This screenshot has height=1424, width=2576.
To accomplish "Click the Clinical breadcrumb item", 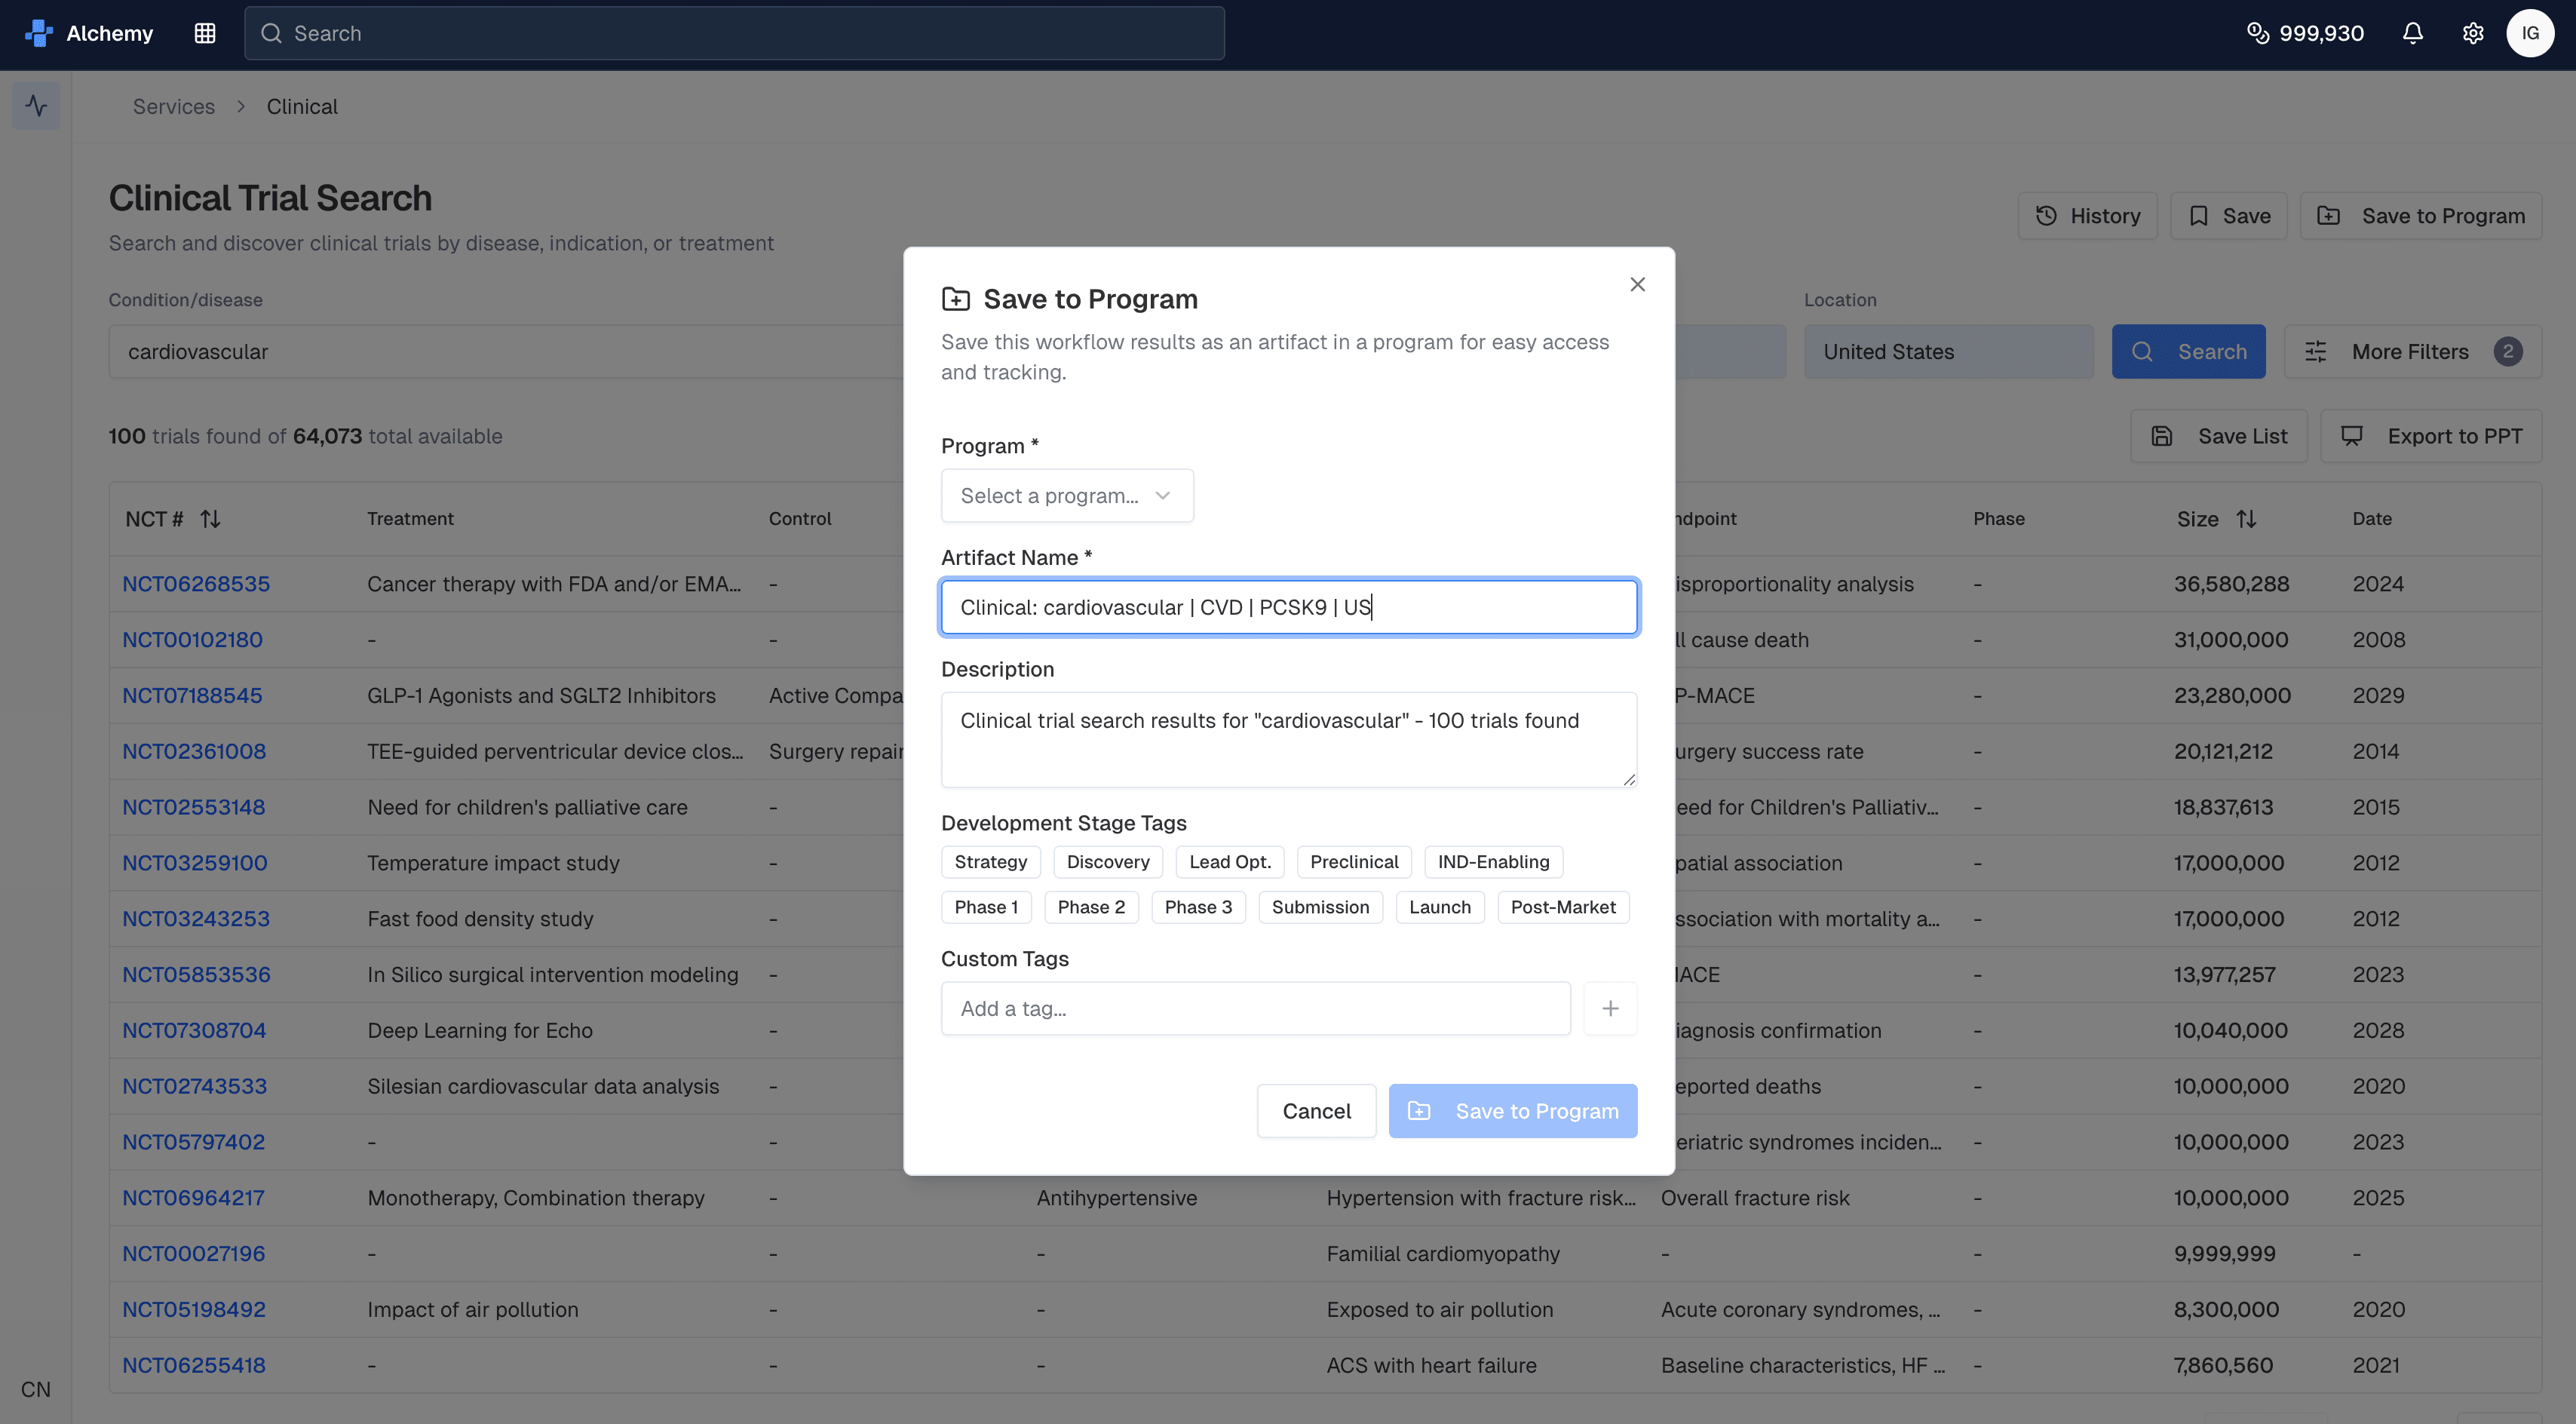I will coord(301,106).
